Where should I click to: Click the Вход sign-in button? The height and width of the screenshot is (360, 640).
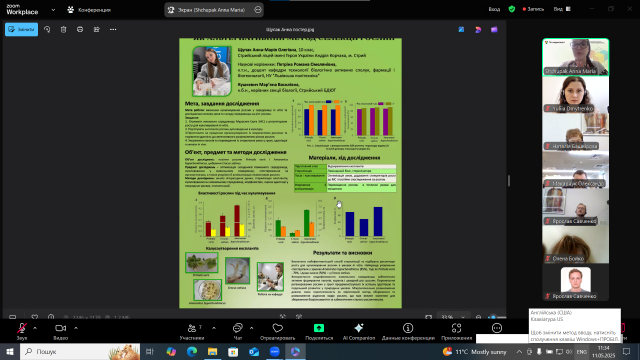tap(494, 9)
